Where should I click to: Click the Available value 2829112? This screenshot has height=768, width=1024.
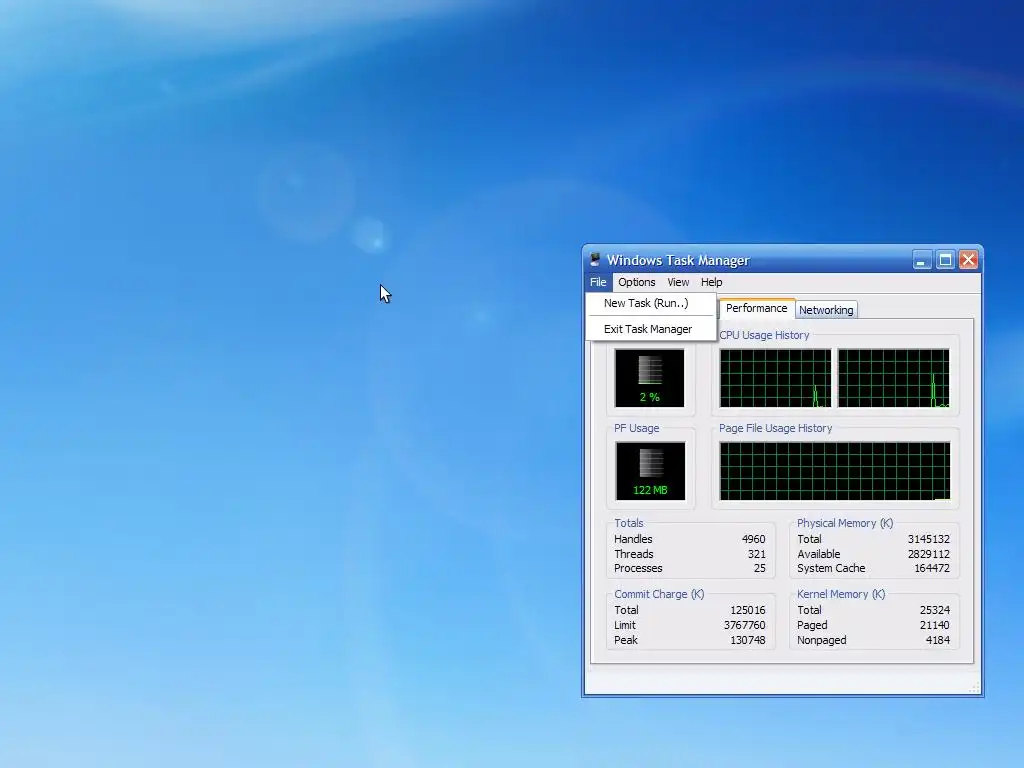[x=929, y=554]
